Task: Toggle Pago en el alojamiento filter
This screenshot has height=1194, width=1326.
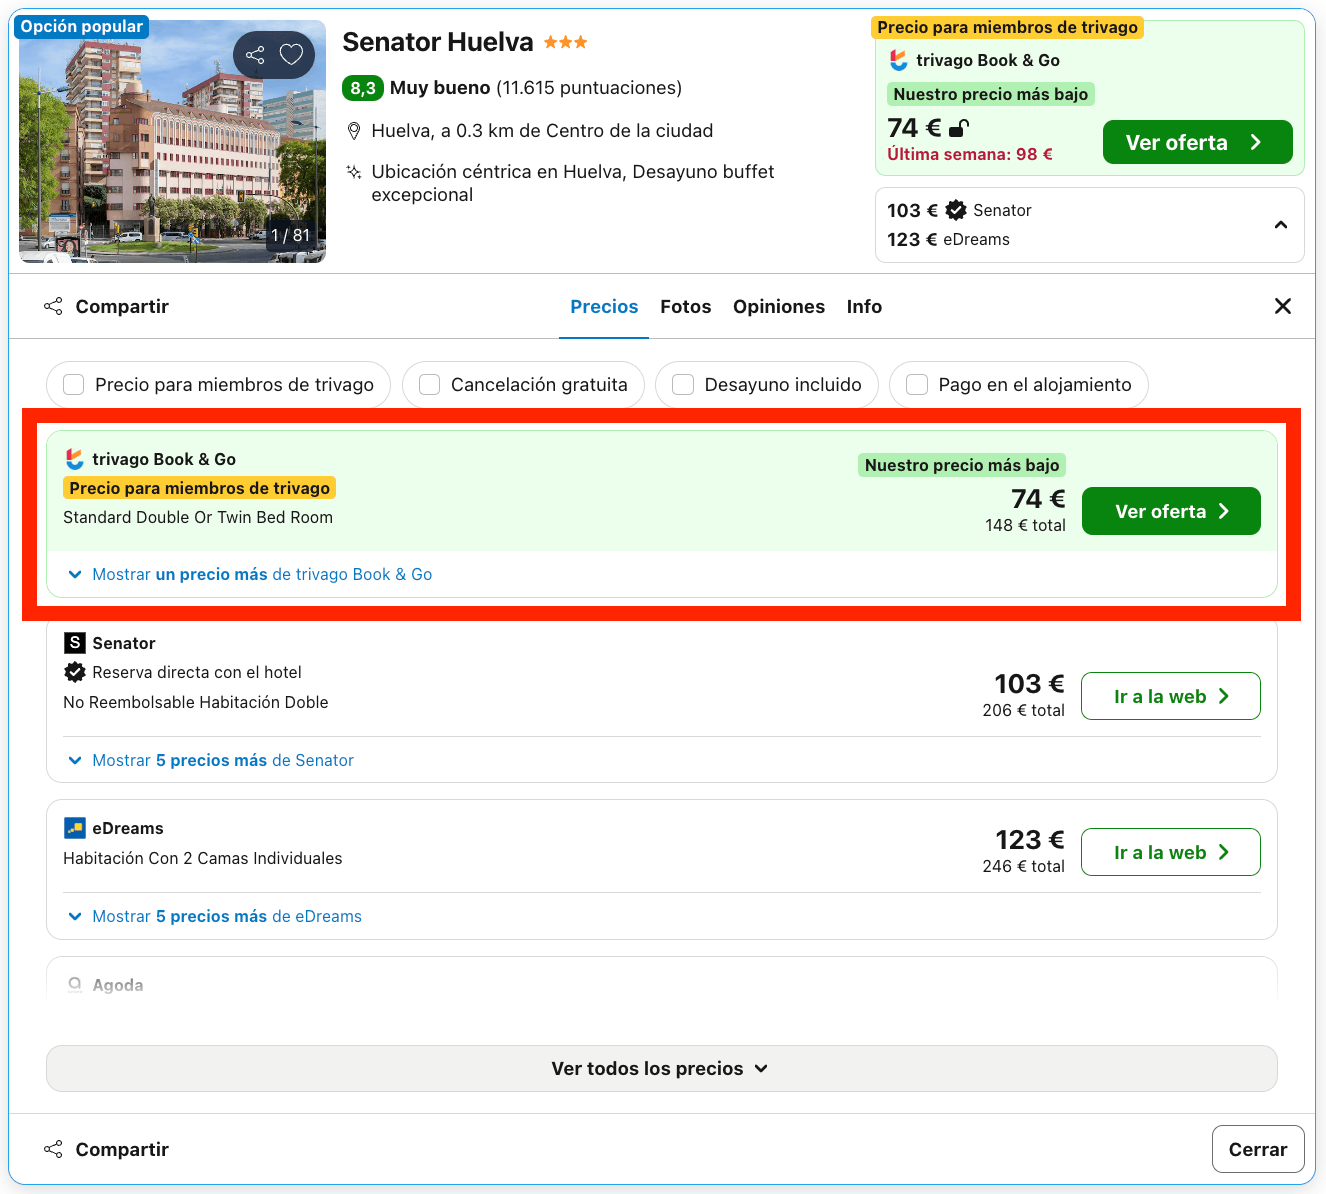Action: point(1018,385)
